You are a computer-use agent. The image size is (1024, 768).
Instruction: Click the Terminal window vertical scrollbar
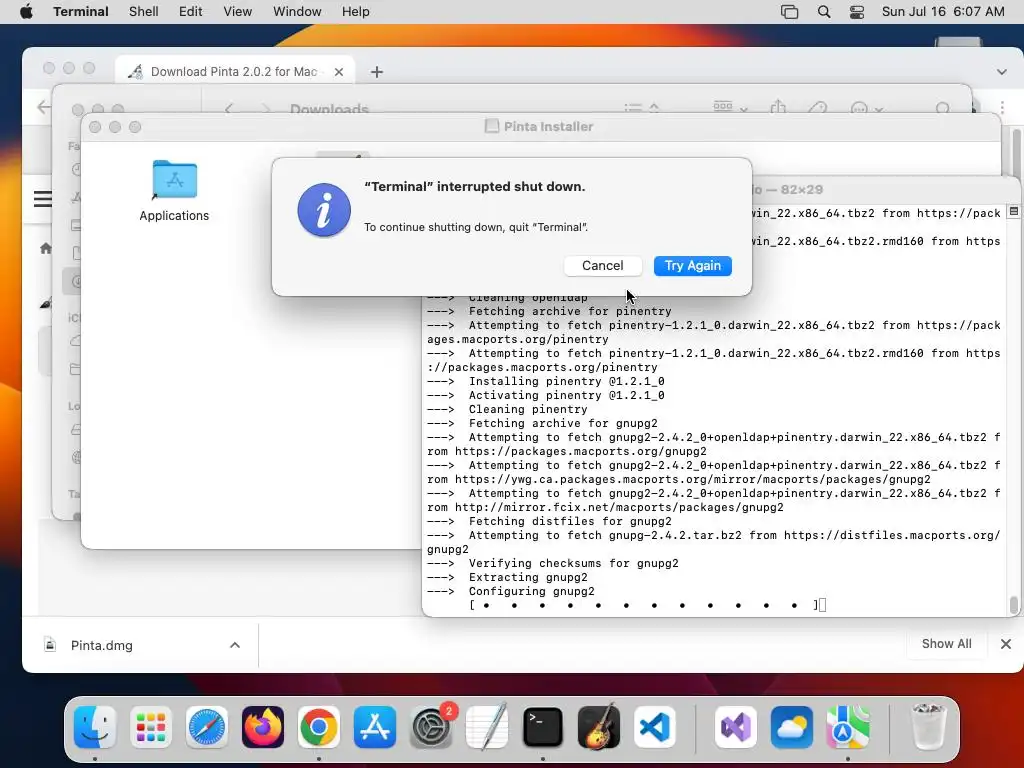(x=1014, y=605)
